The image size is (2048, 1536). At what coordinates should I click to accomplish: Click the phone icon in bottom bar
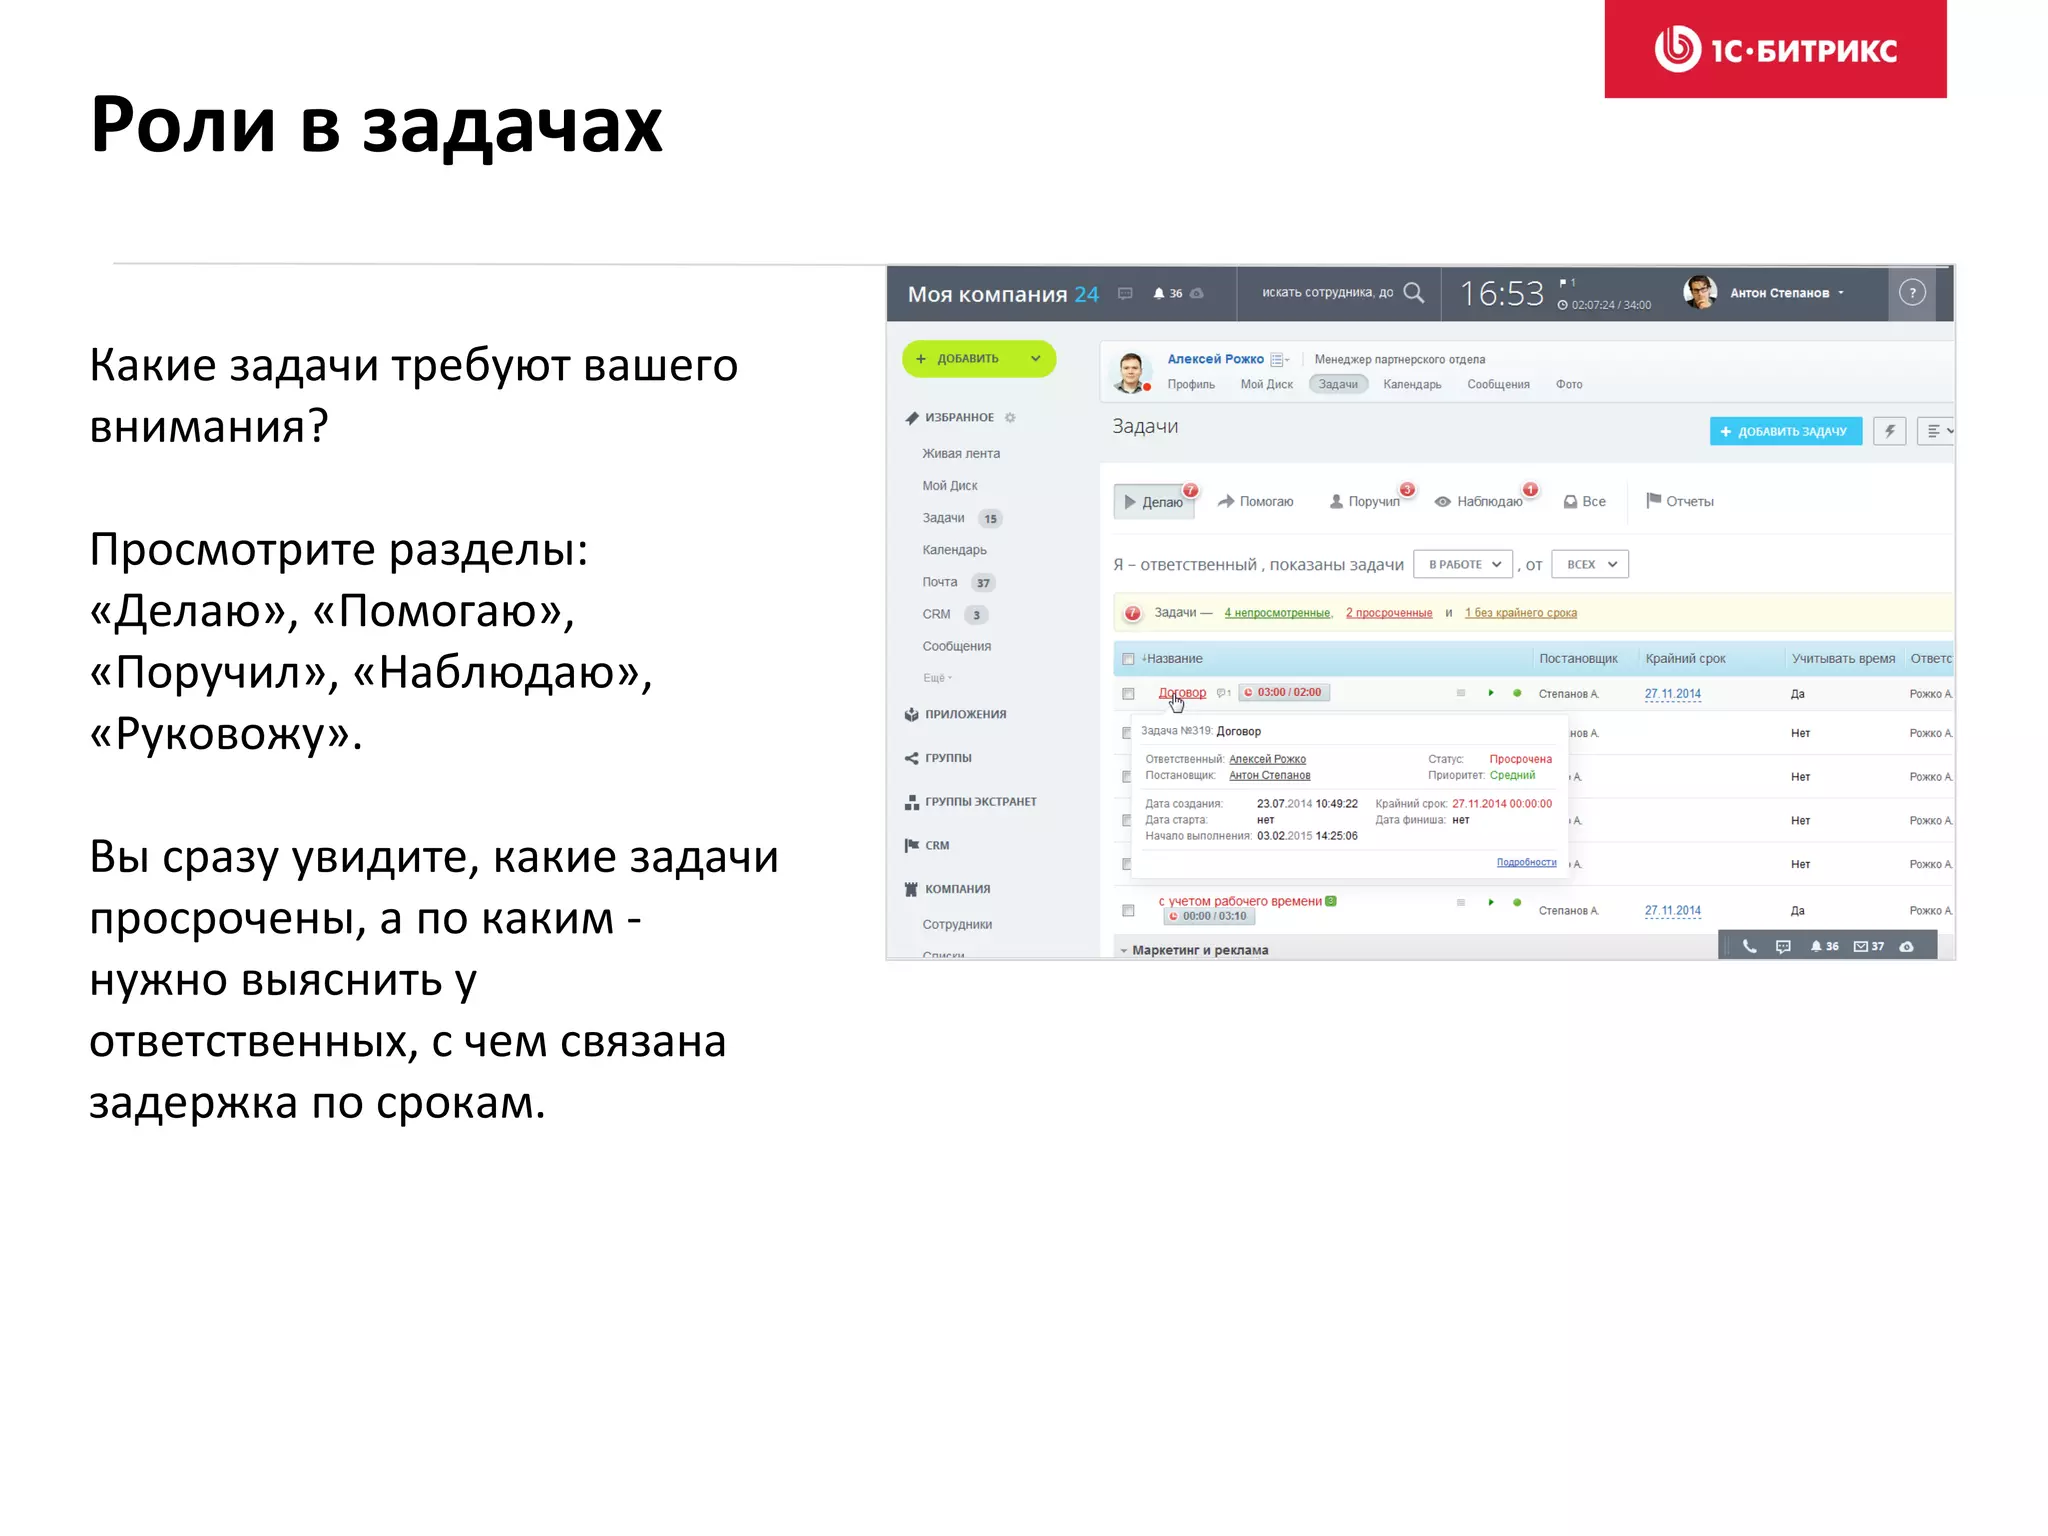(1749, 946)
